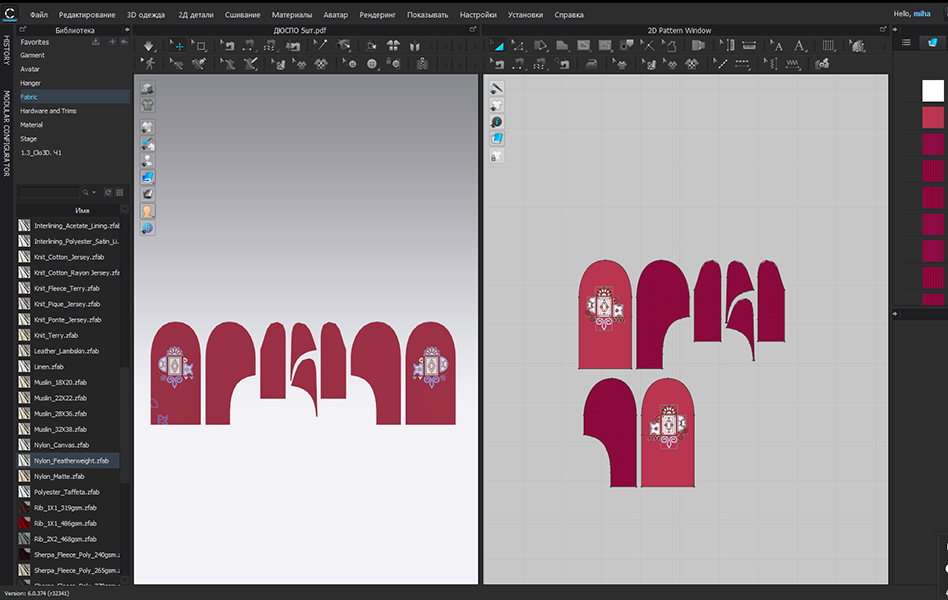The height and width of the screenshot is (600, 948).
Task: Open the Сшивание menu
Action: tap(242, 15)
